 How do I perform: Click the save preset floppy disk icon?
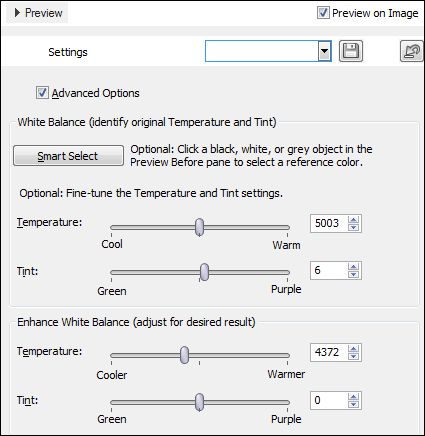[351, 51]
